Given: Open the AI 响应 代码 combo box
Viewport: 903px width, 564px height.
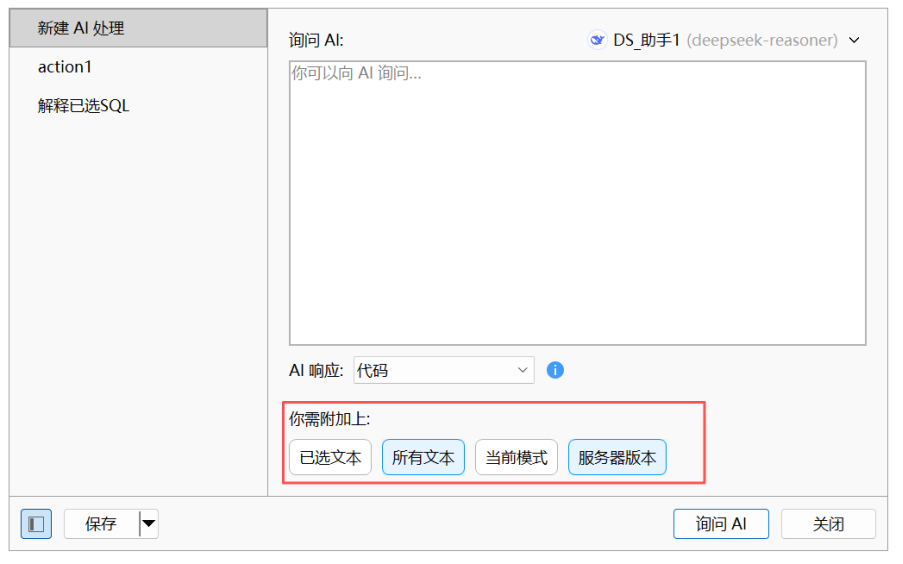Looking at the screenshot, I should 443,370.
